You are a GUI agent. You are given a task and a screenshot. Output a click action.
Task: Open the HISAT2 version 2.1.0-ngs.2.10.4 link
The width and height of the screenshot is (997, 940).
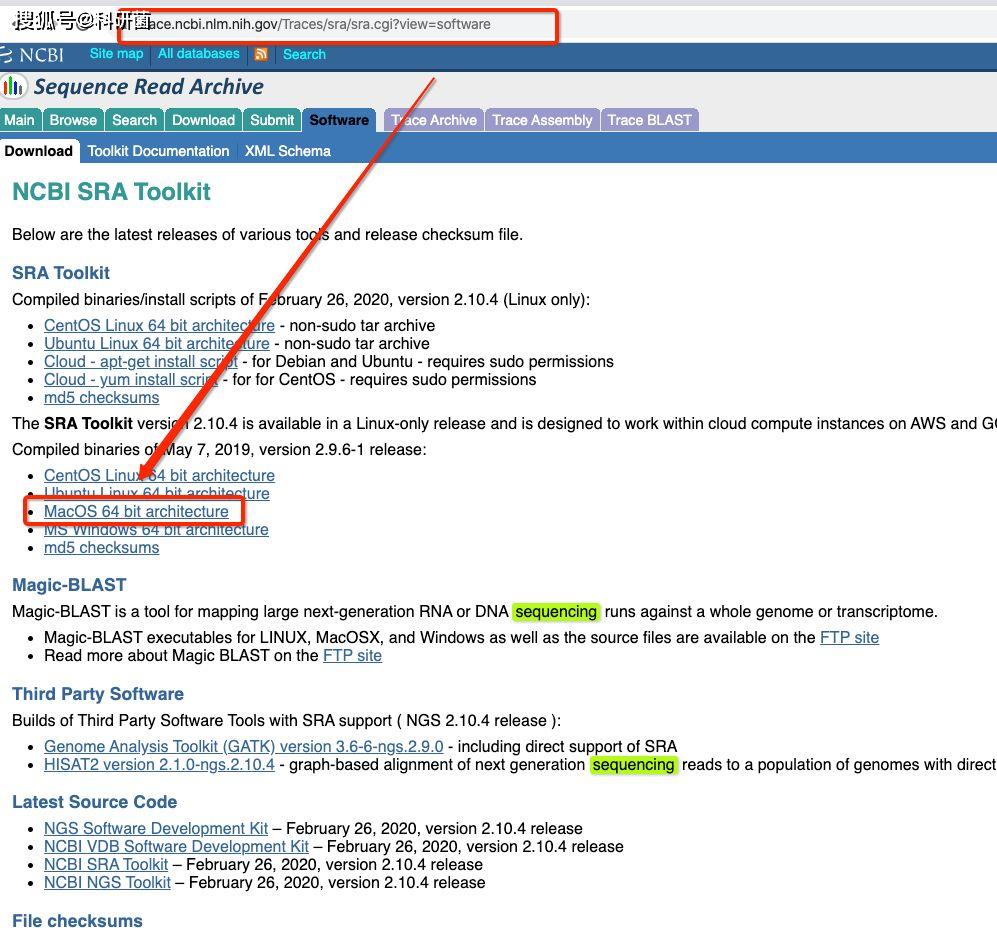159,764
